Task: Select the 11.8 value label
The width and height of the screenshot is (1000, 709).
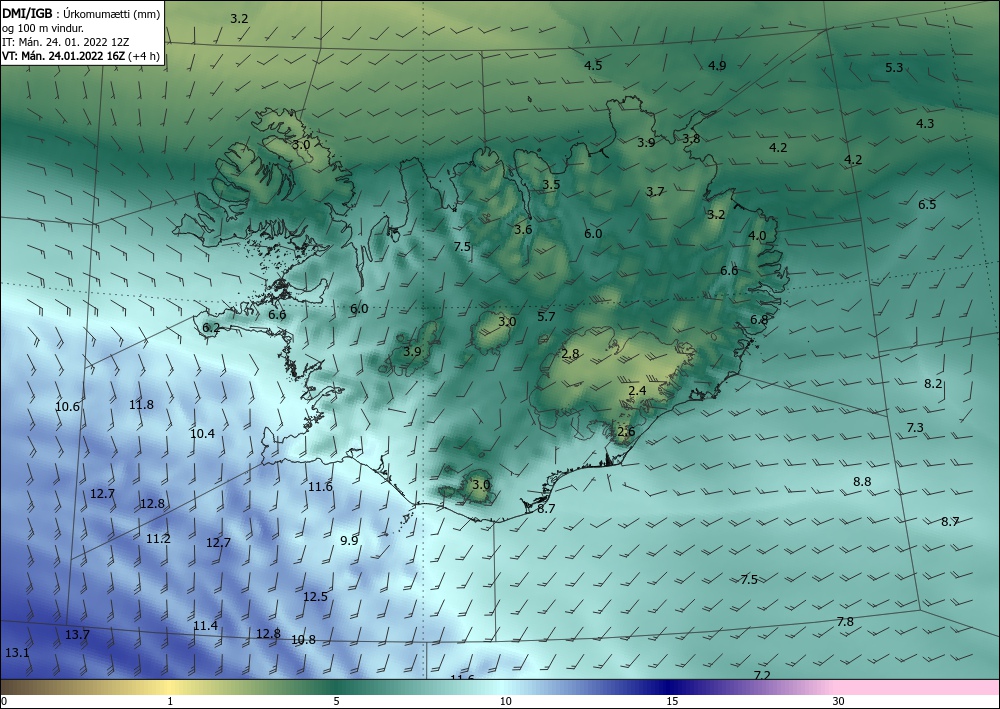Action: 141,404
